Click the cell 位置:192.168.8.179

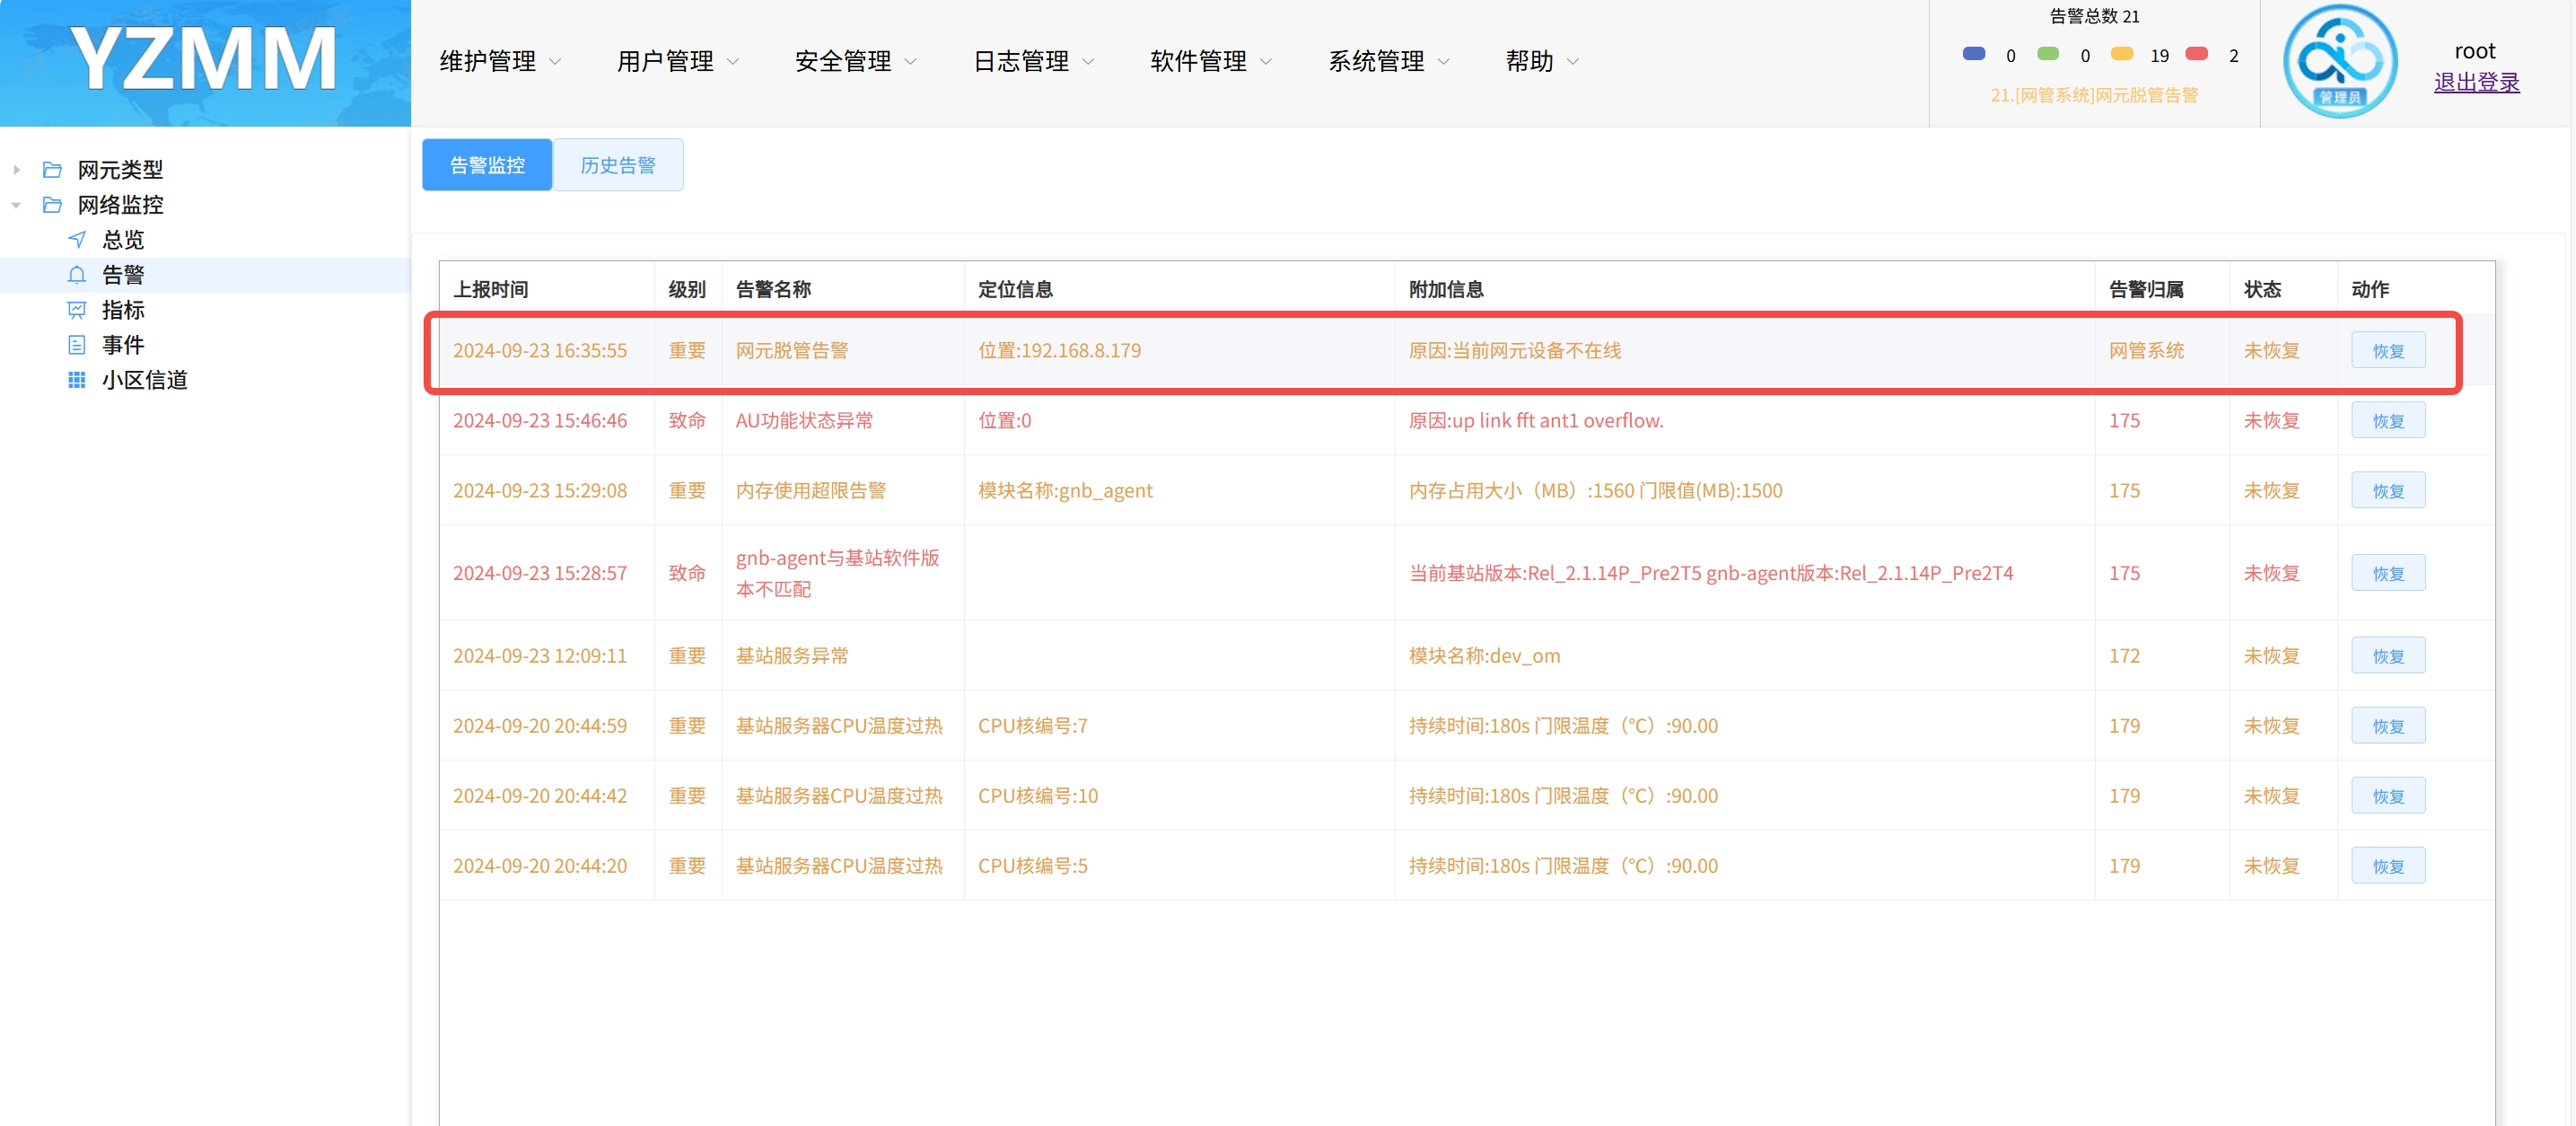[x=1059, y=351]
